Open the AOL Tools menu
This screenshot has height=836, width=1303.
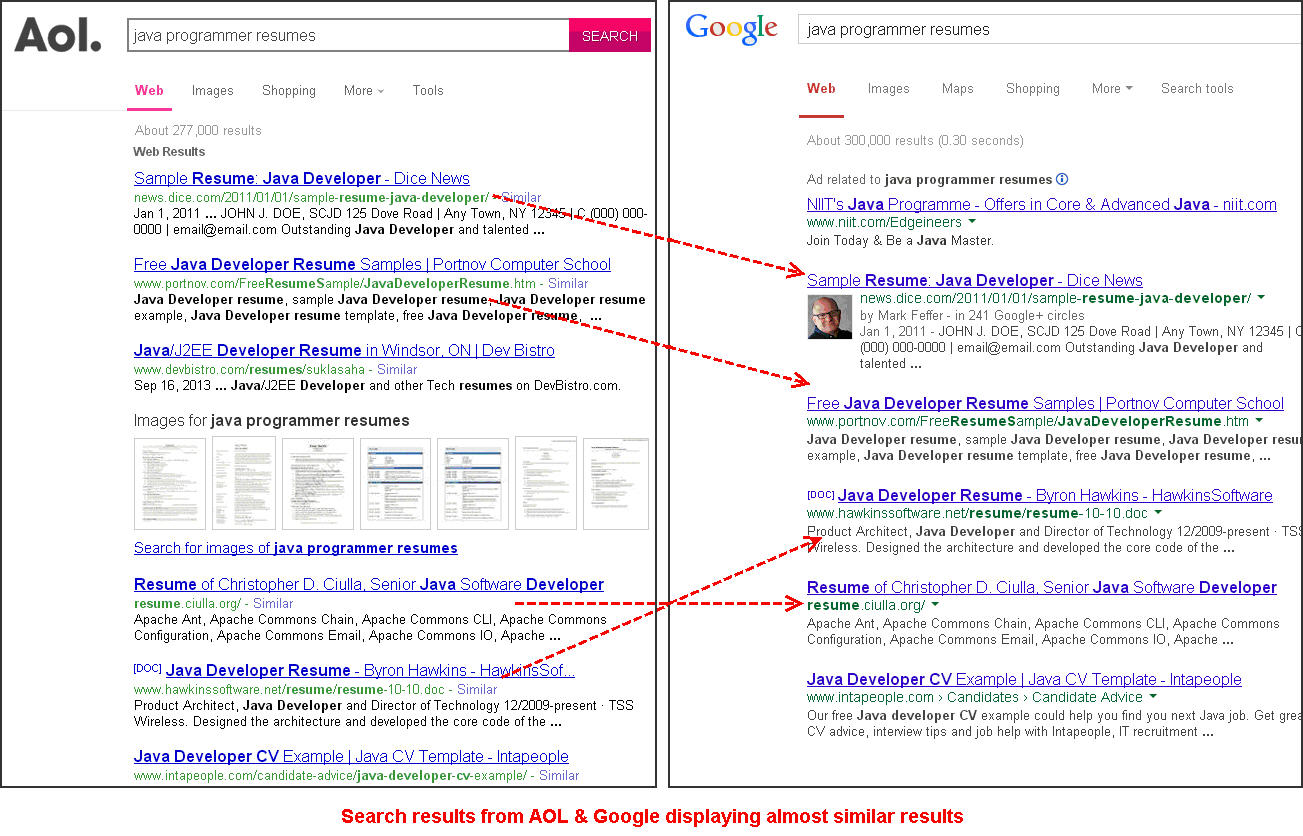click(x=428, y=90)
